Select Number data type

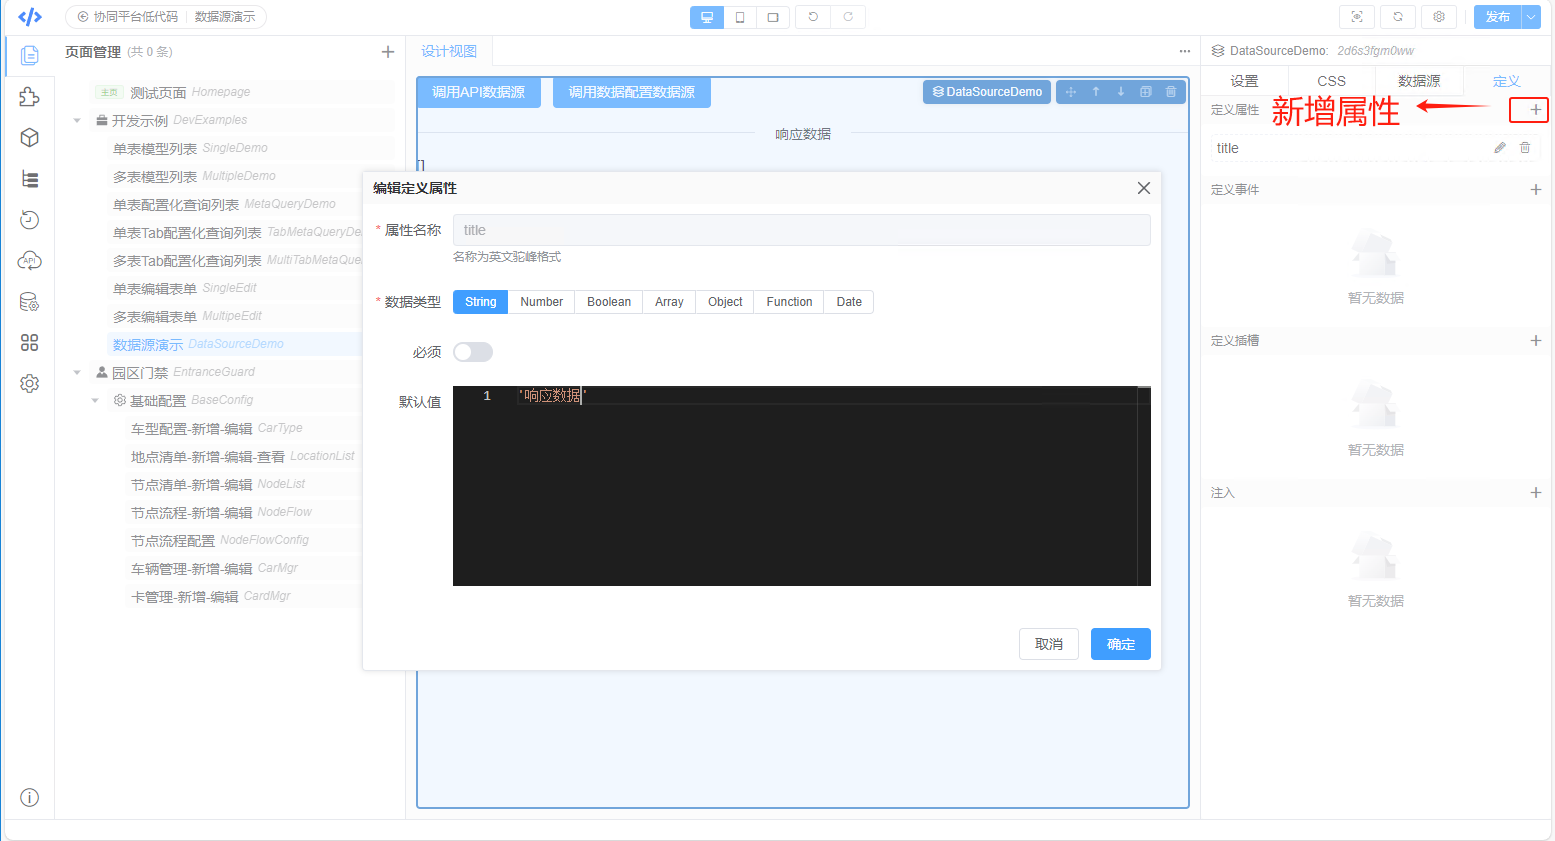[542, 302]
